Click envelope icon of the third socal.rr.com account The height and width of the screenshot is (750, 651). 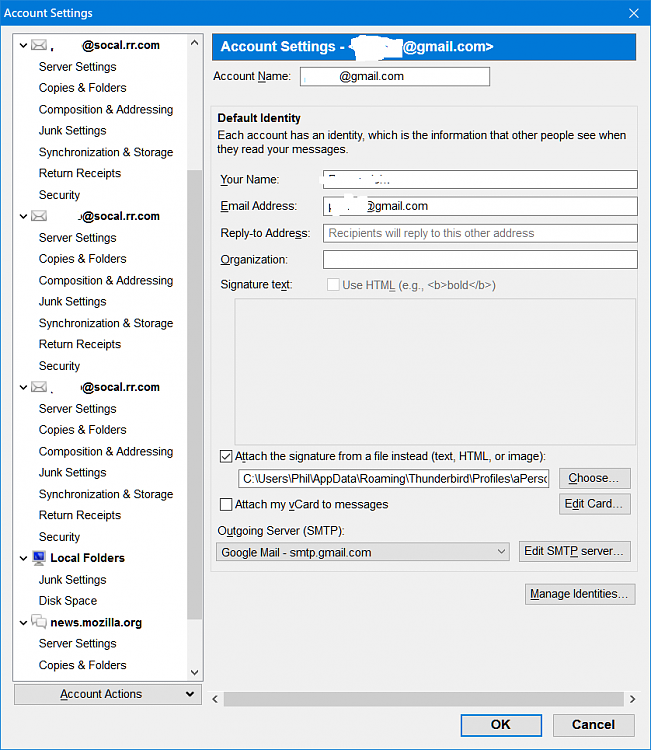(39, 387)
